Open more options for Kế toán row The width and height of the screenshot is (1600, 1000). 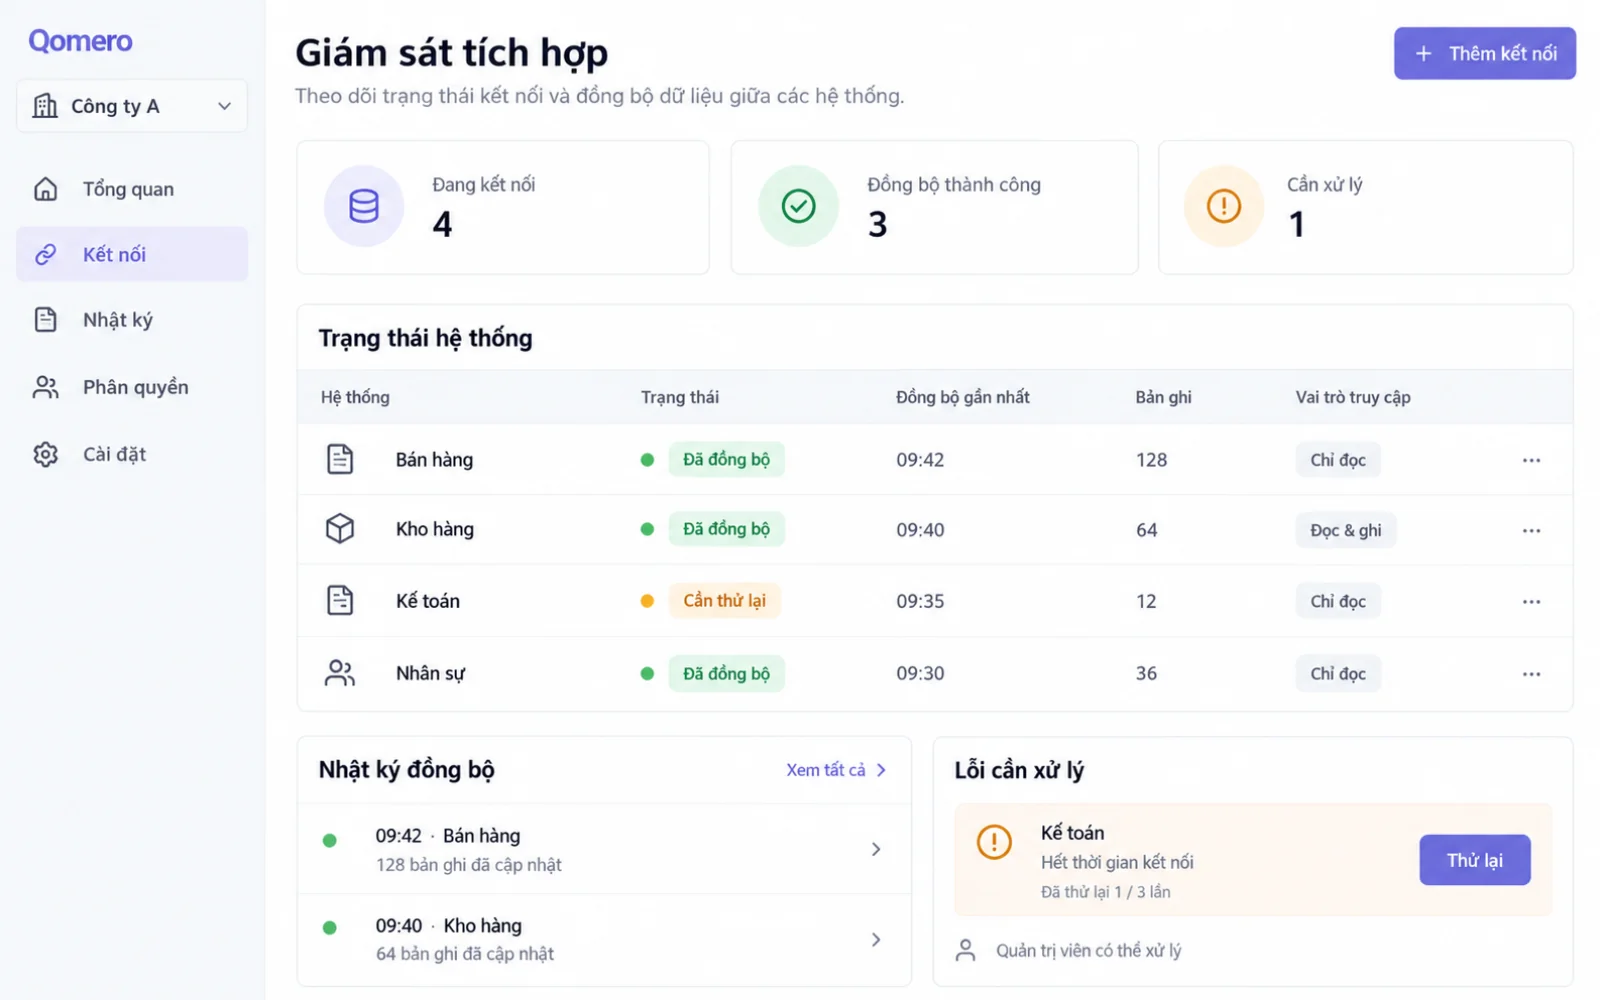(x=1531, y=601)
